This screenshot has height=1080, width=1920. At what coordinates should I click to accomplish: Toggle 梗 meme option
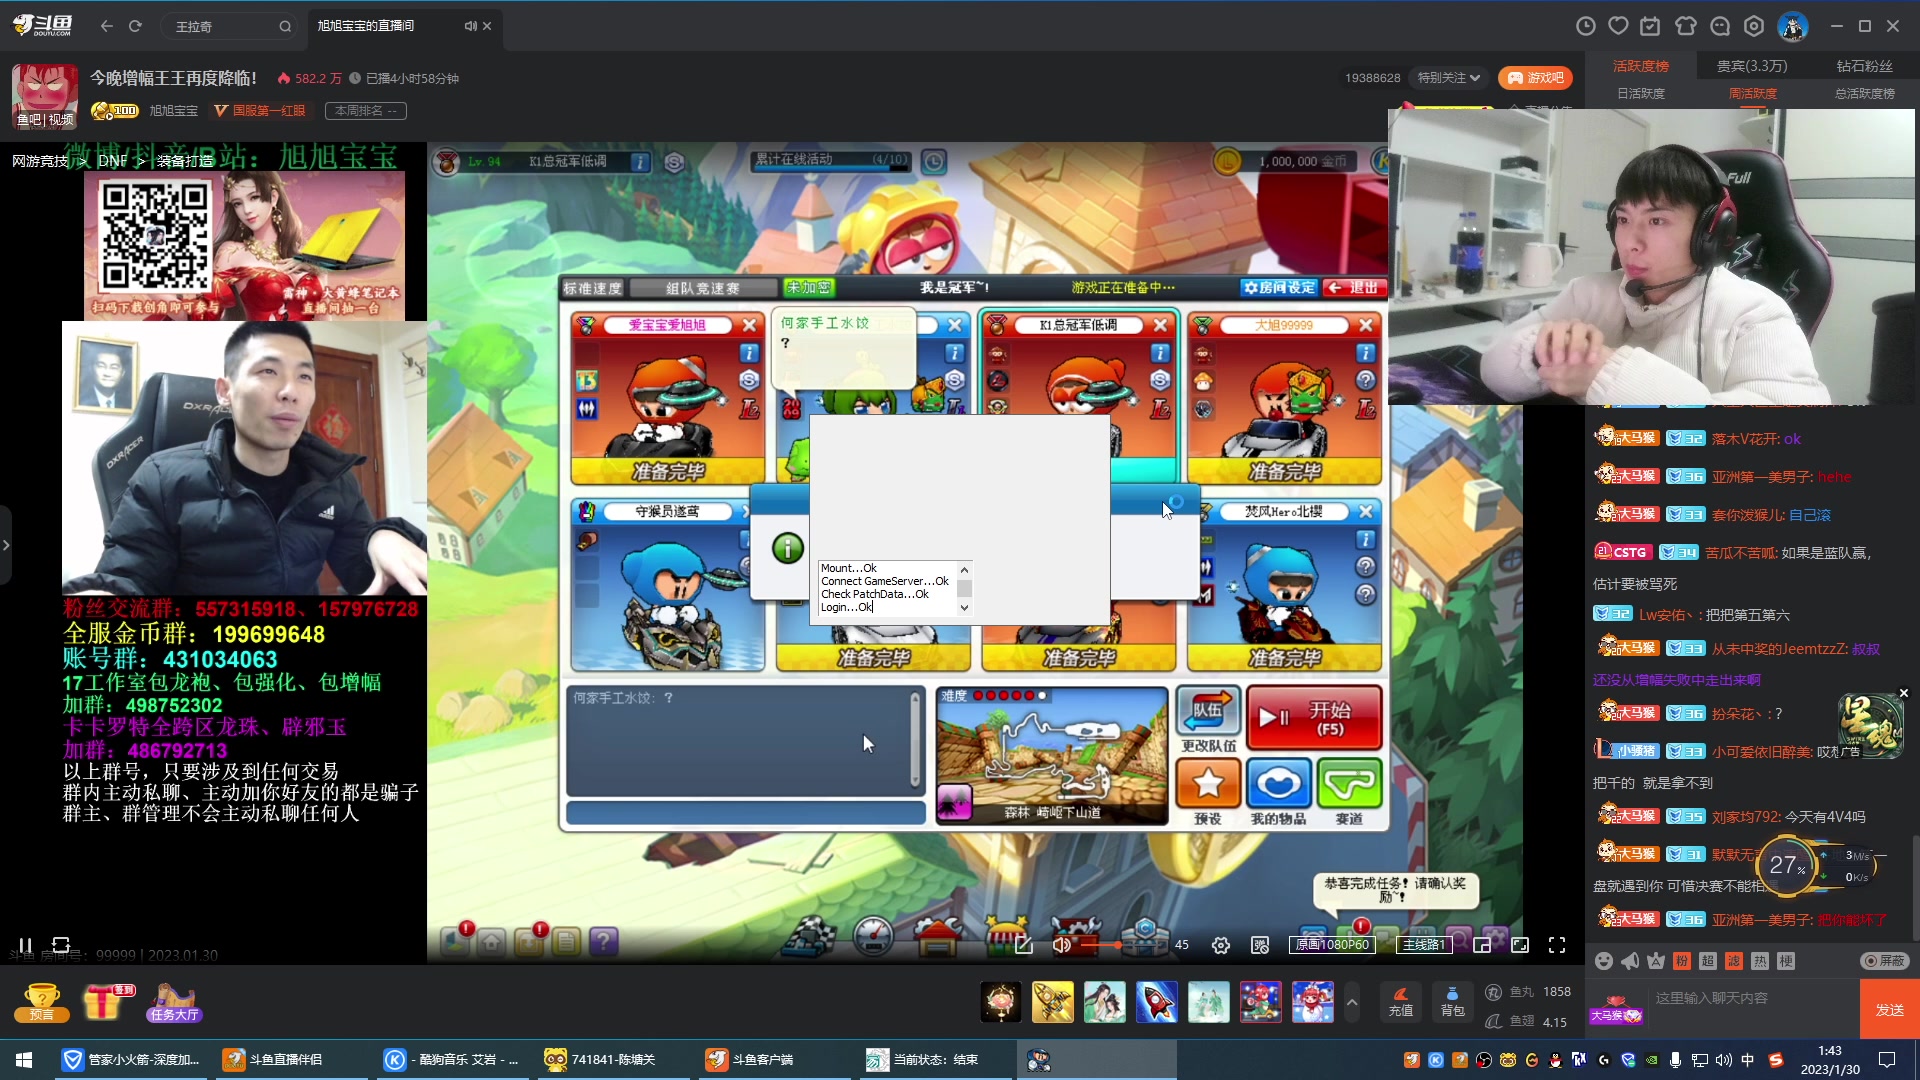[x=1786, y=961]
